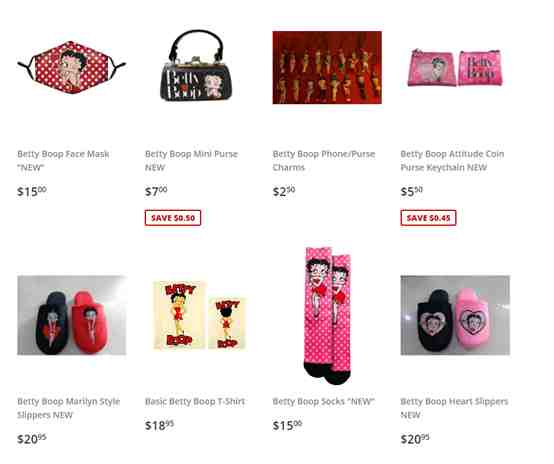Viewport: 554px width, 464px height.
Task: Select the Betty Boop Phone/Purse Charms title
Action: click(324, 161)
